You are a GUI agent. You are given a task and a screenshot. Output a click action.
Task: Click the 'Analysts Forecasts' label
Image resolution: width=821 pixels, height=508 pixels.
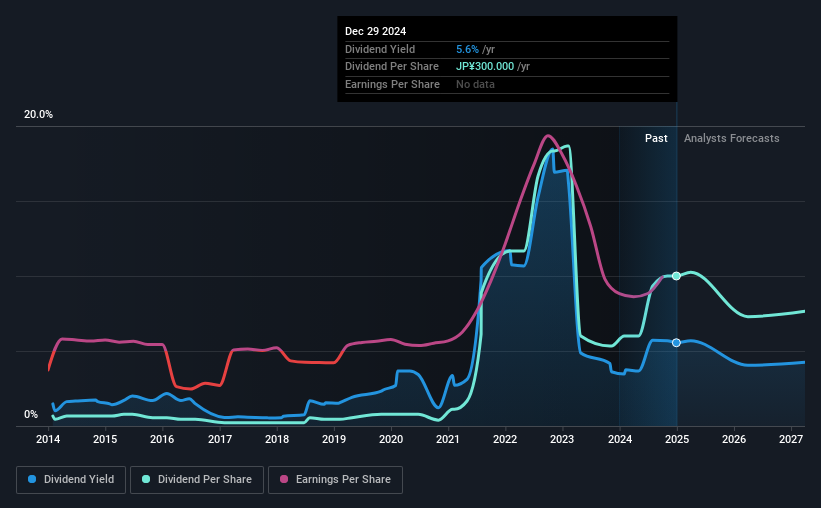731,138
